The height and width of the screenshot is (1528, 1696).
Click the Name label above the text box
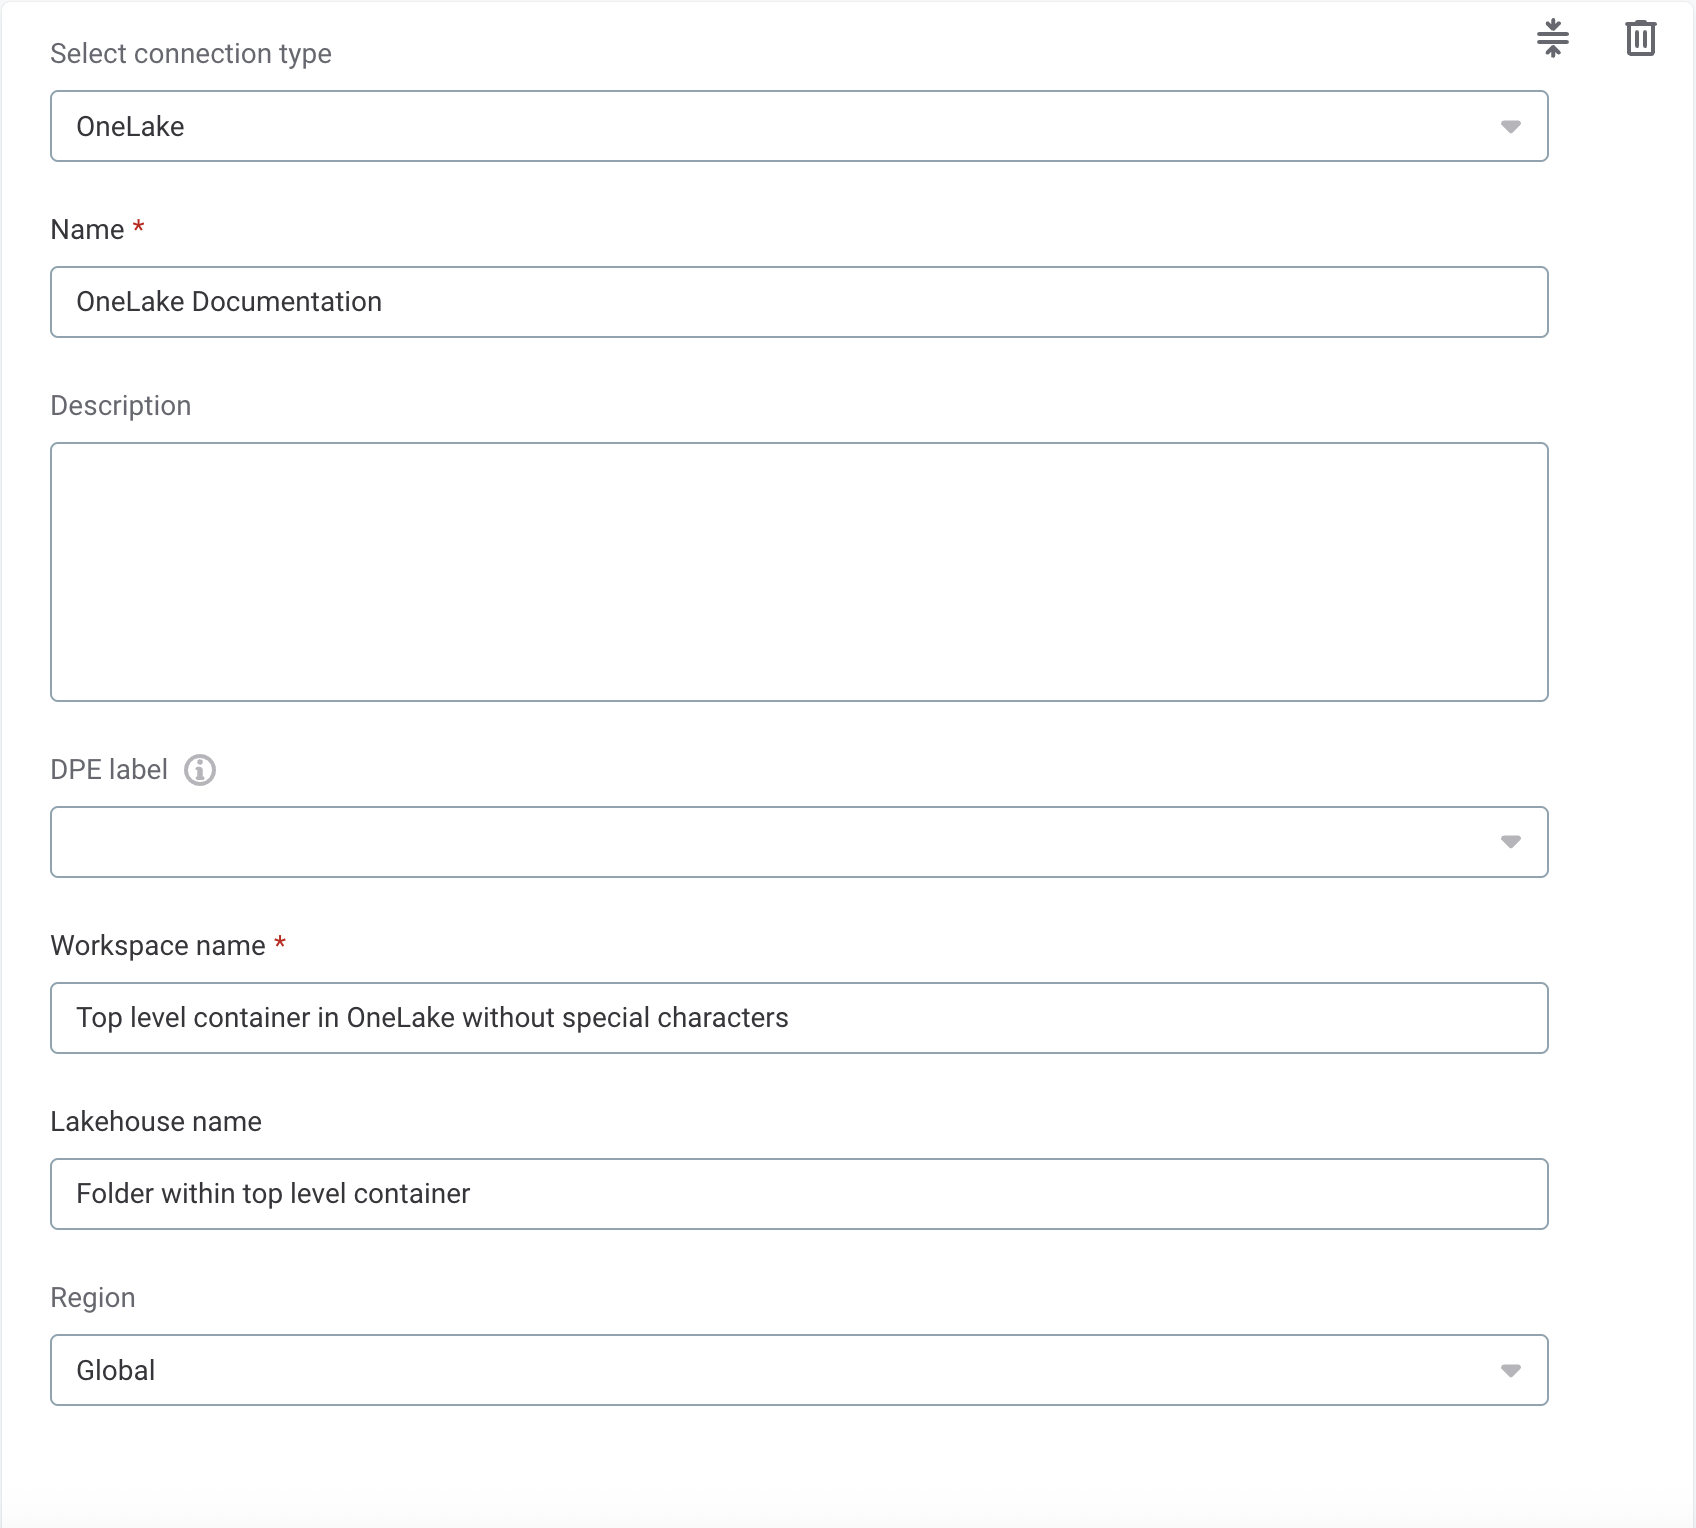click(x=88, y=228)
